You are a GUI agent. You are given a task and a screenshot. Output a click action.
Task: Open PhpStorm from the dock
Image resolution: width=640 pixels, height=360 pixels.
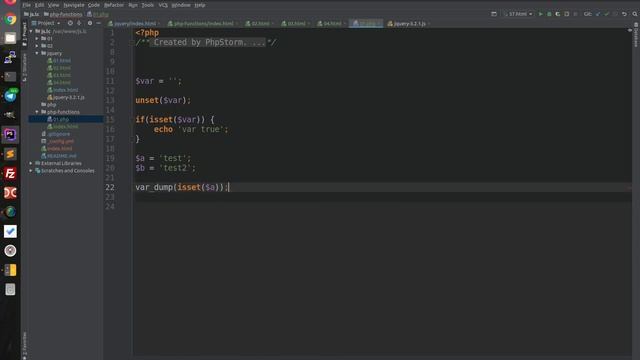click(10, 135)
